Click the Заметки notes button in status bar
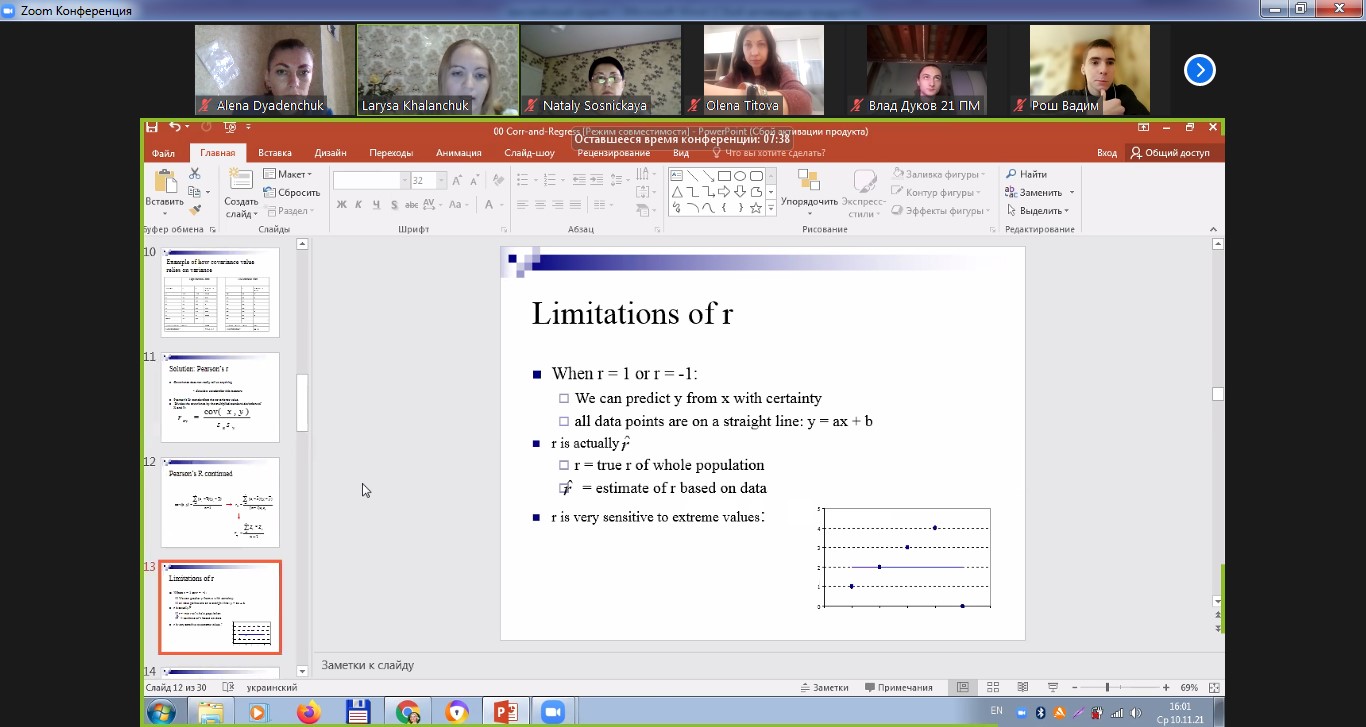Image resolution: width=1366 pixels, height=727 pixels. click(824, 688)
